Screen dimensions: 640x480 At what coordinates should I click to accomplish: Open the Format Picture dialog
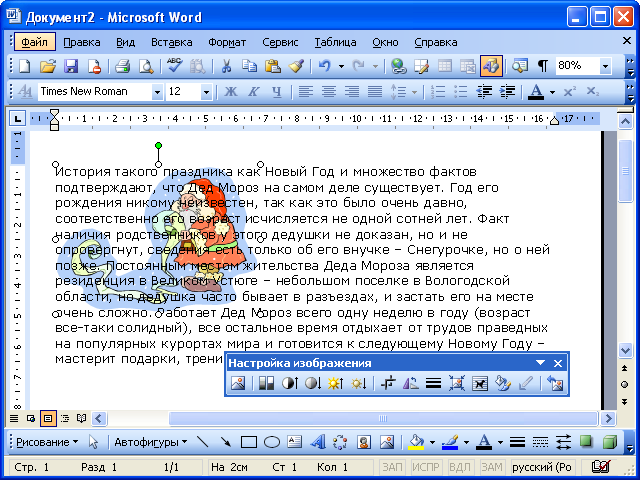503,384
